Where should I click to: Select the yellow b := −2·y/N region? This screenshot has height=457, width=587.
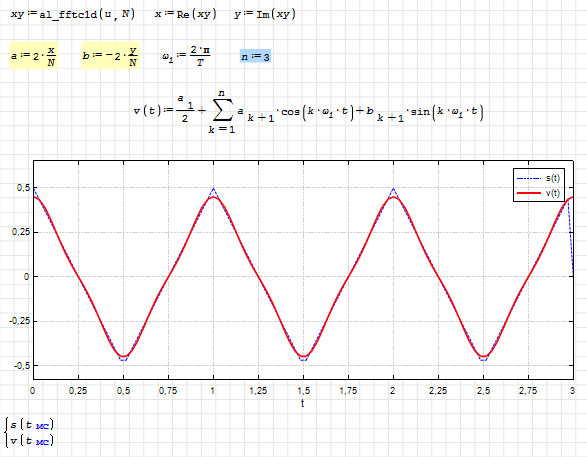[x=110, y=55]
